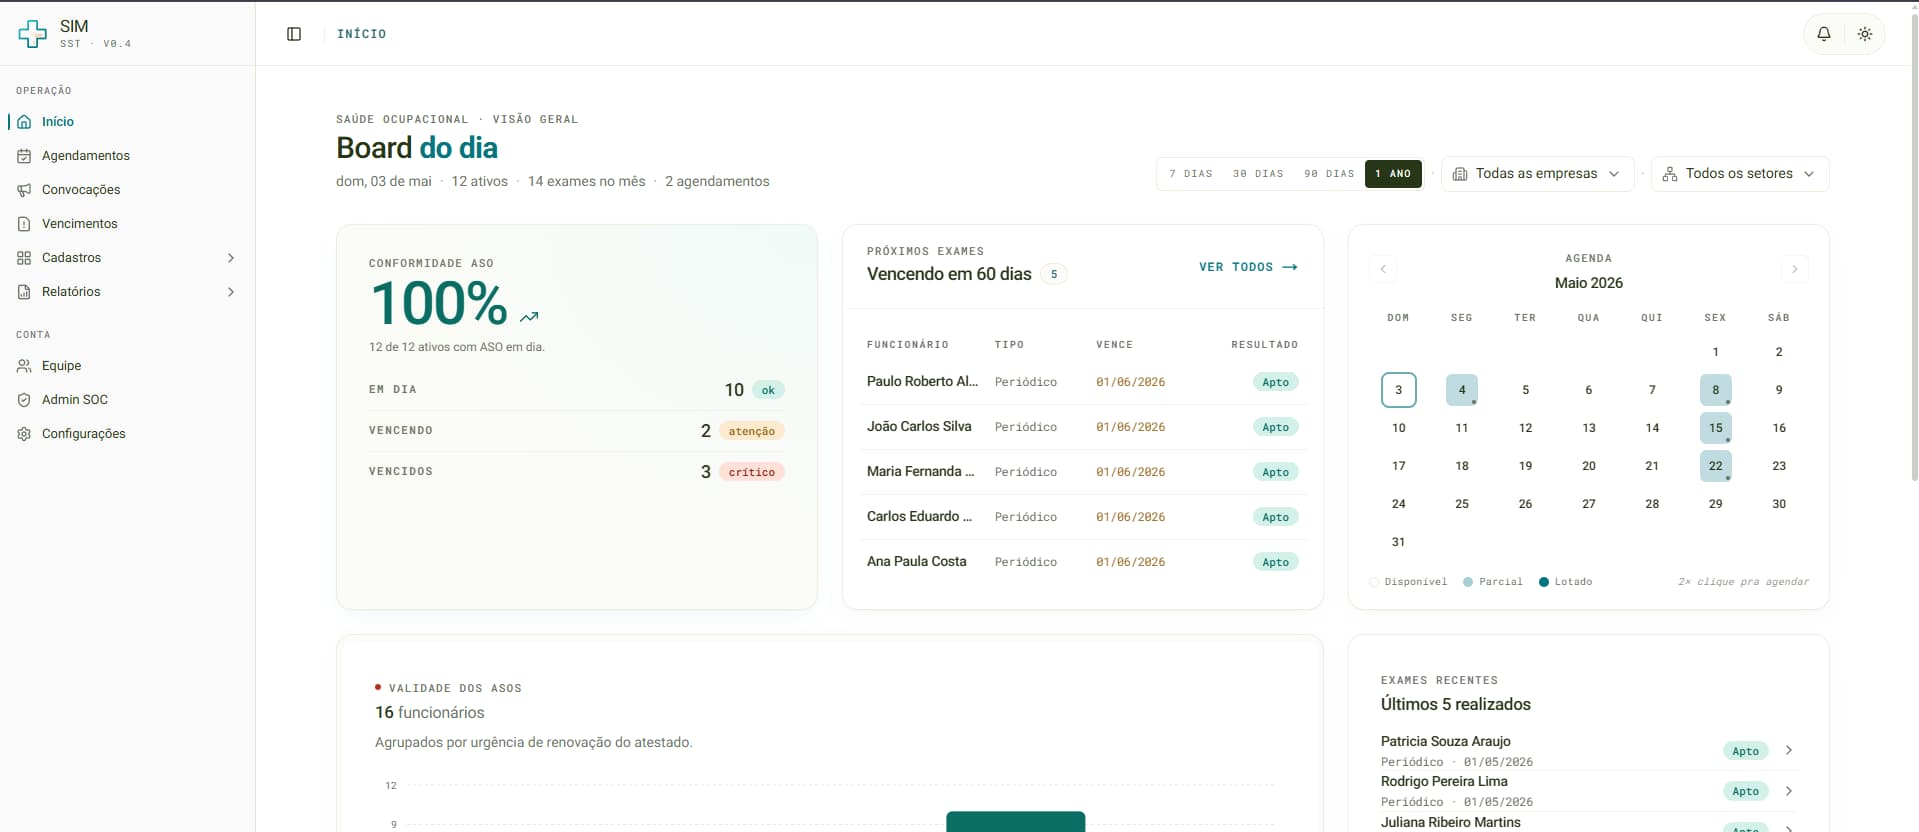Click the Agendamentos calendar icon
The height and width of the screenshot is (832, 1919).
tap(24, 156)
